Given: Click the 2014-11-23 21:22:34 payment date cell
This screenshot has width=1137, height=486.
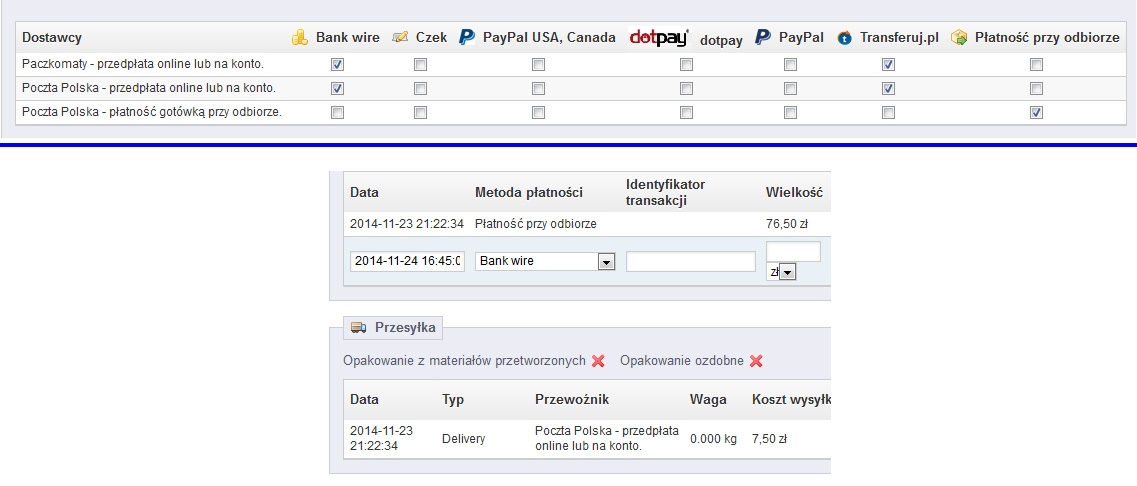Looking at the screenshot, I should coord(407,224).
